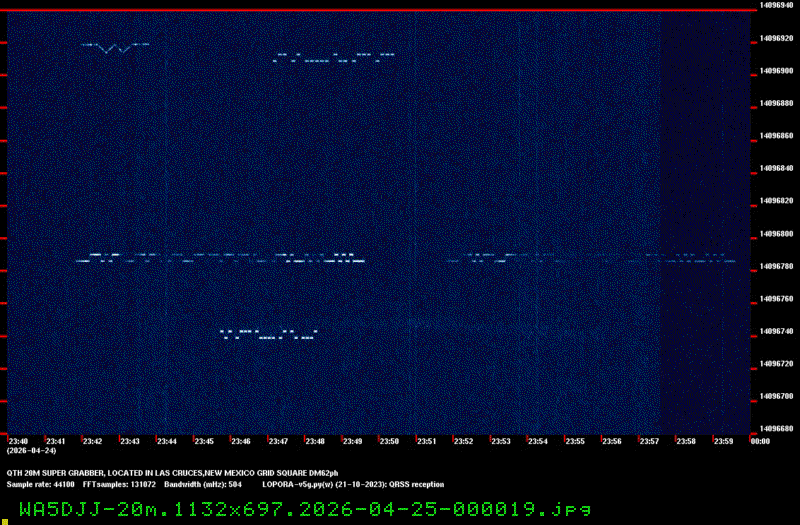Click the (2026-04-24) date label
Viewport: 800px width, 525px height.
click(29, 451)
